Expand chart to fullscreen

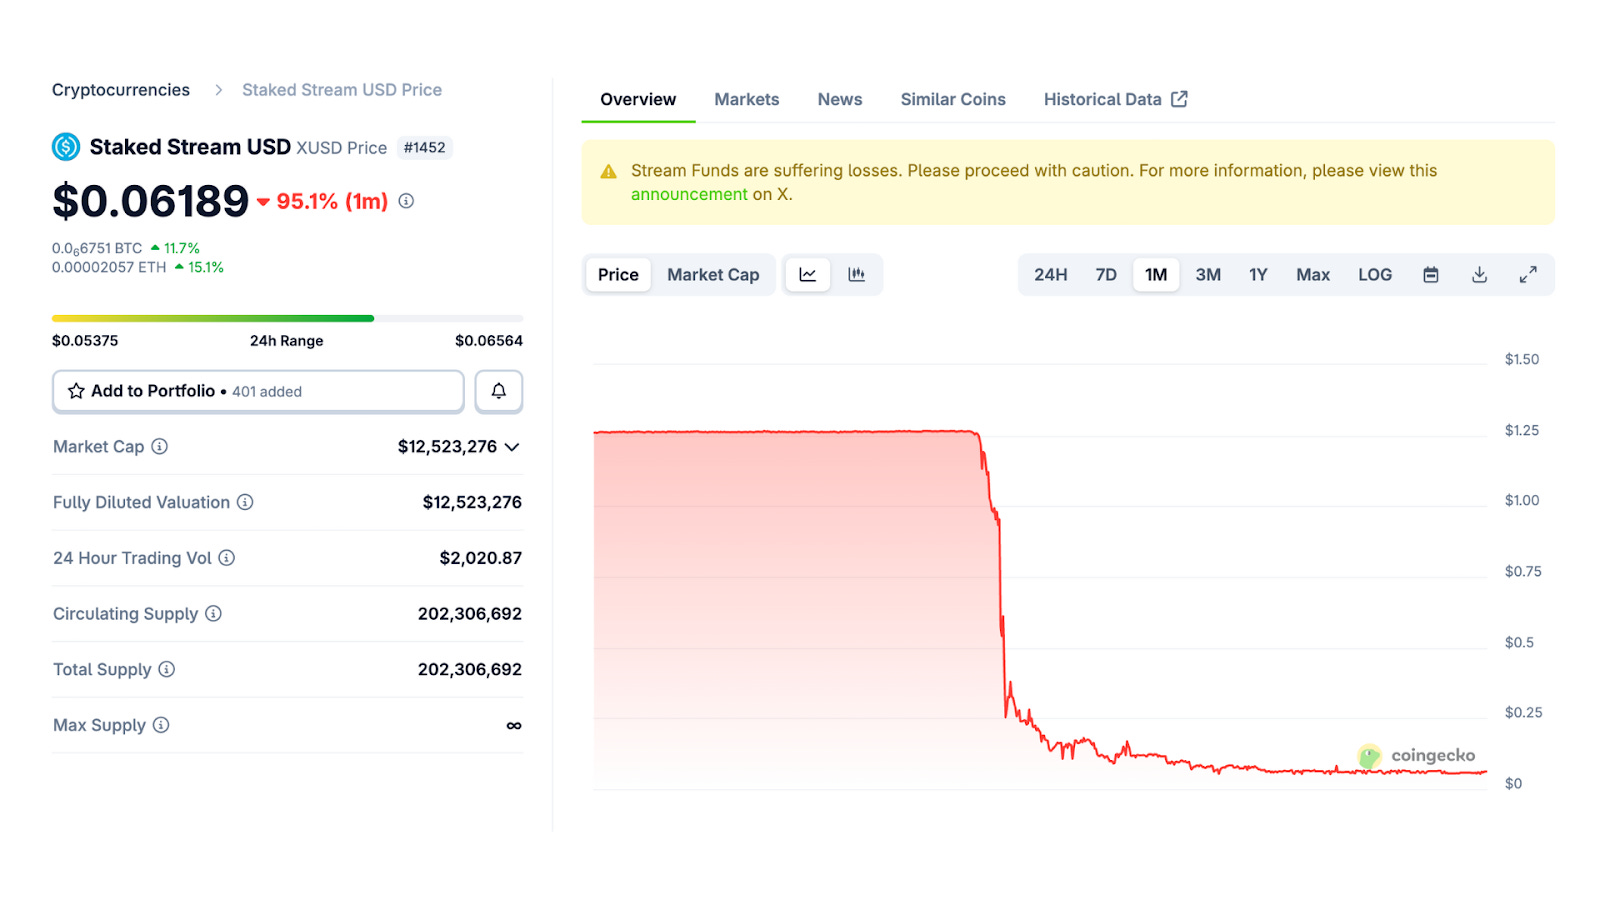1528,275
